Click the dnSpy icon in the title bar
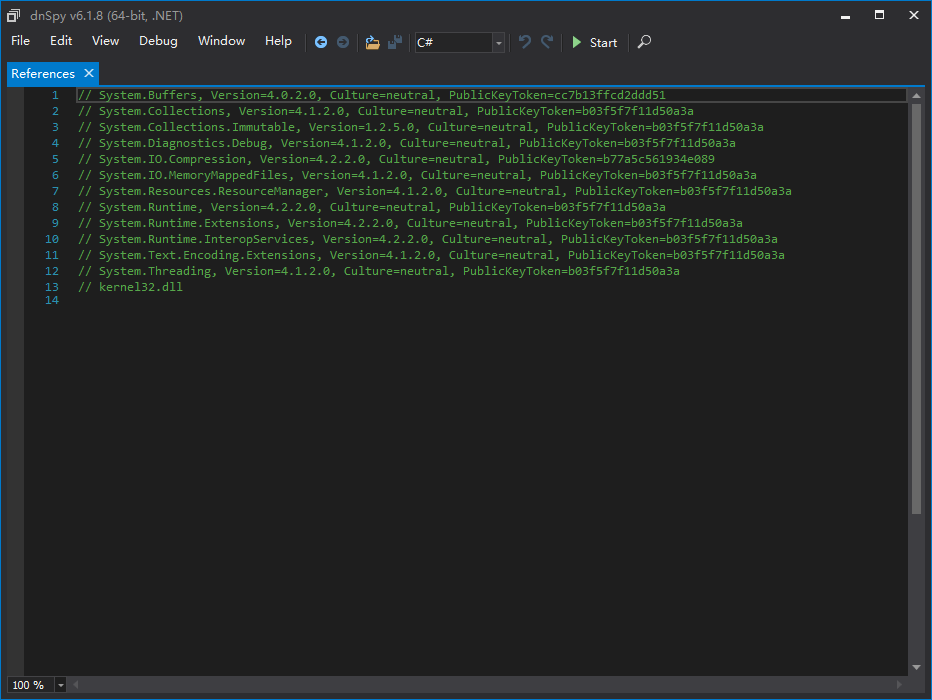 pos(13,15)
